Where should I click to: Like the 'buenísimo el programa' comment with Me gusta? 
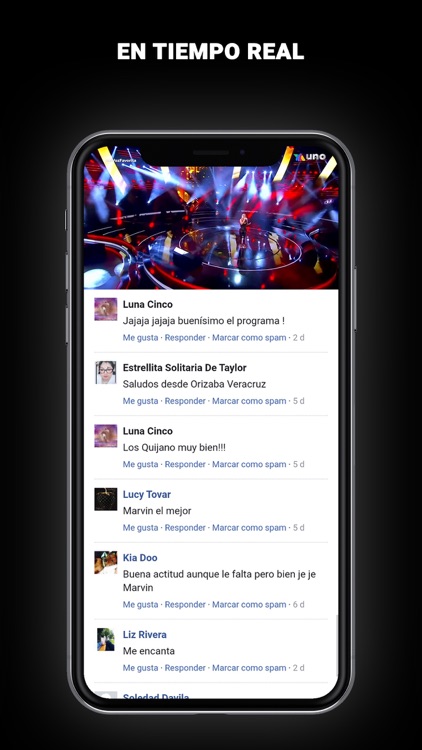point(140,338)
